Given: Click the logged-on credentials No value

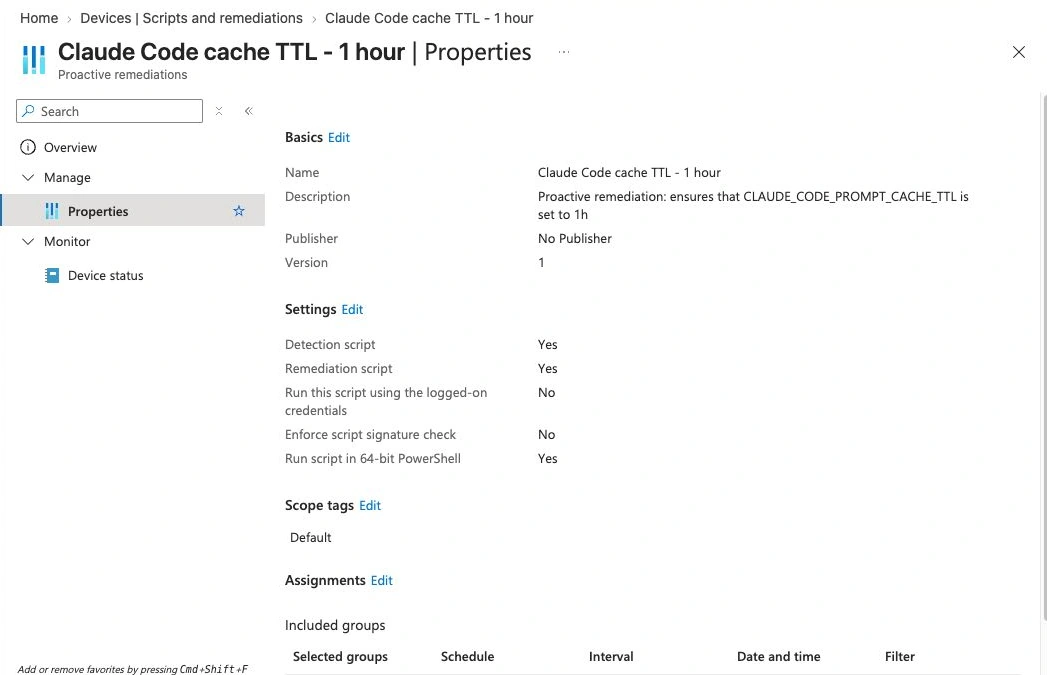Looking at the screenshot, I should (x=546, y=393).
